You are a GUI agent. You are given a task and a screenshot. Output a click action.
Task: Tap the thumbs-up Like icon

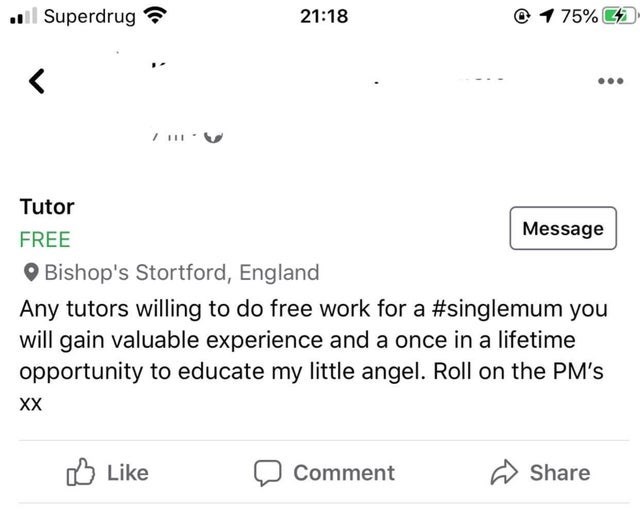click(80, 472)
